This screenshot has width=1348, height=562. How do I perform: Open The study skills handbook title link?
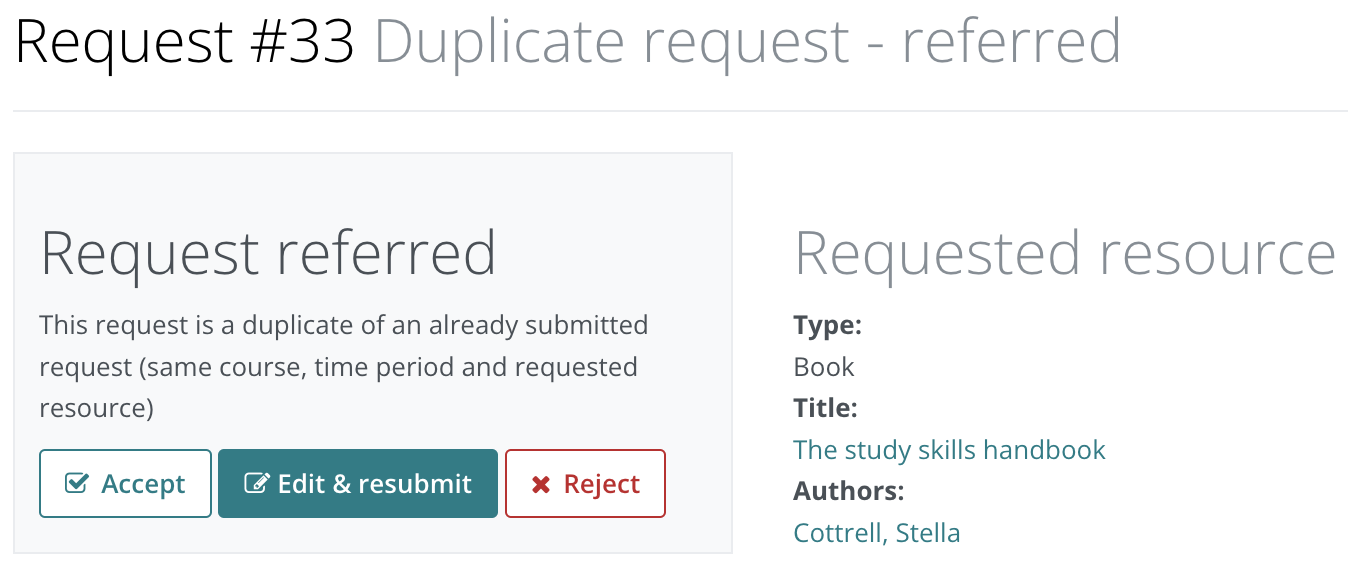pos(949,449)
